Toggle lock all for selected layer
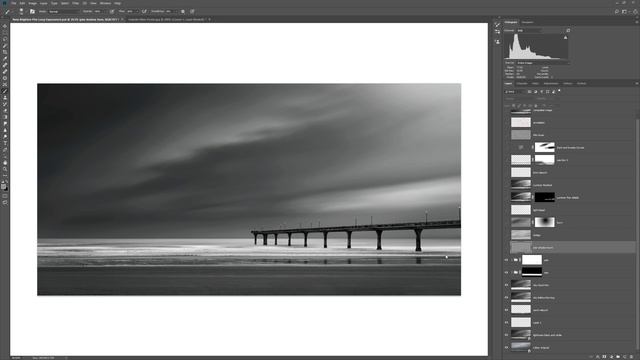Screen dimensions: 640x360 coord(536,105)
